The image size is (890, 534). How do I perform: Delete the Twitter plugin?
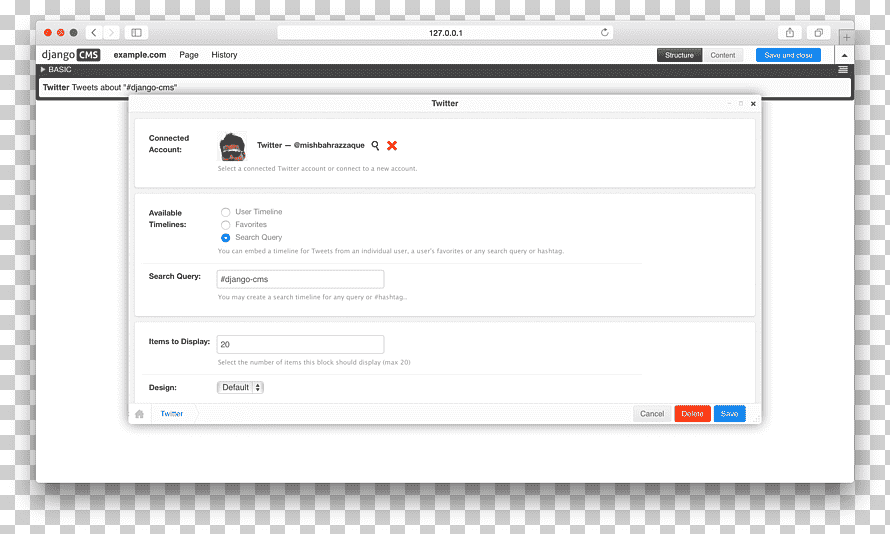coord(692,414)
